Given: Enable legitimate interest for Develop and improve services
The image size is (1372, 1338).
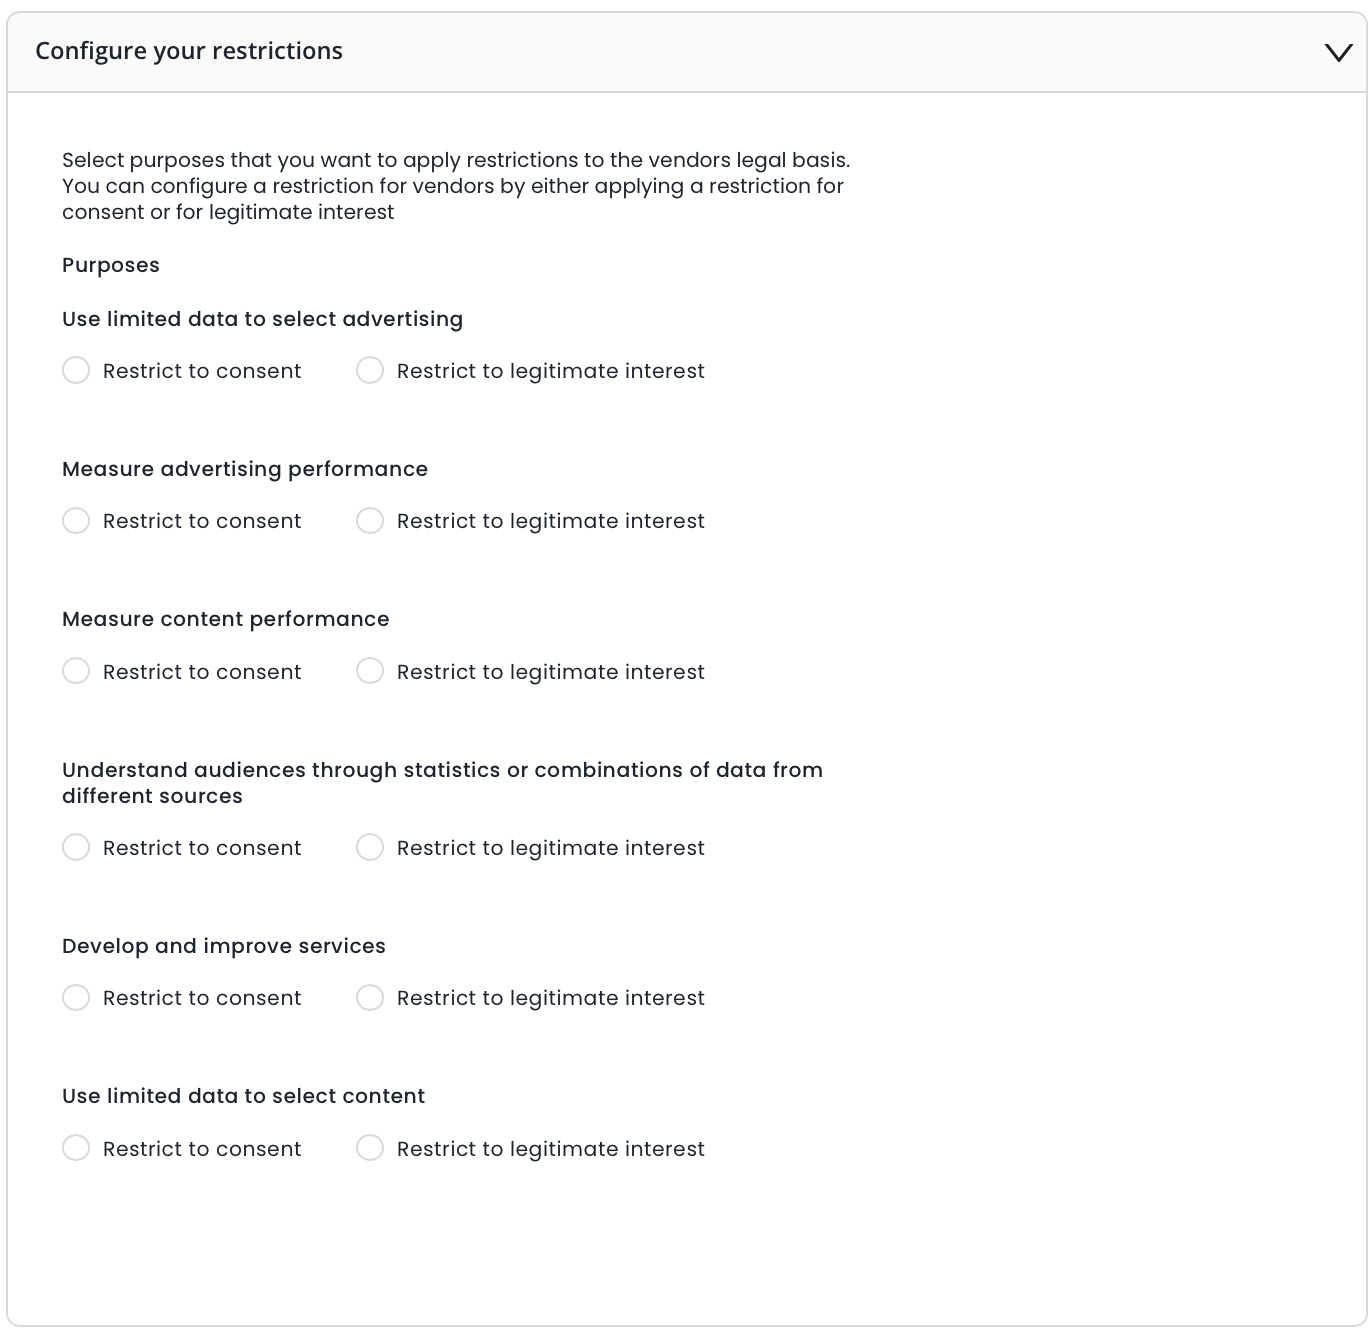Looking at the screenshot, I should click(370, 998).
